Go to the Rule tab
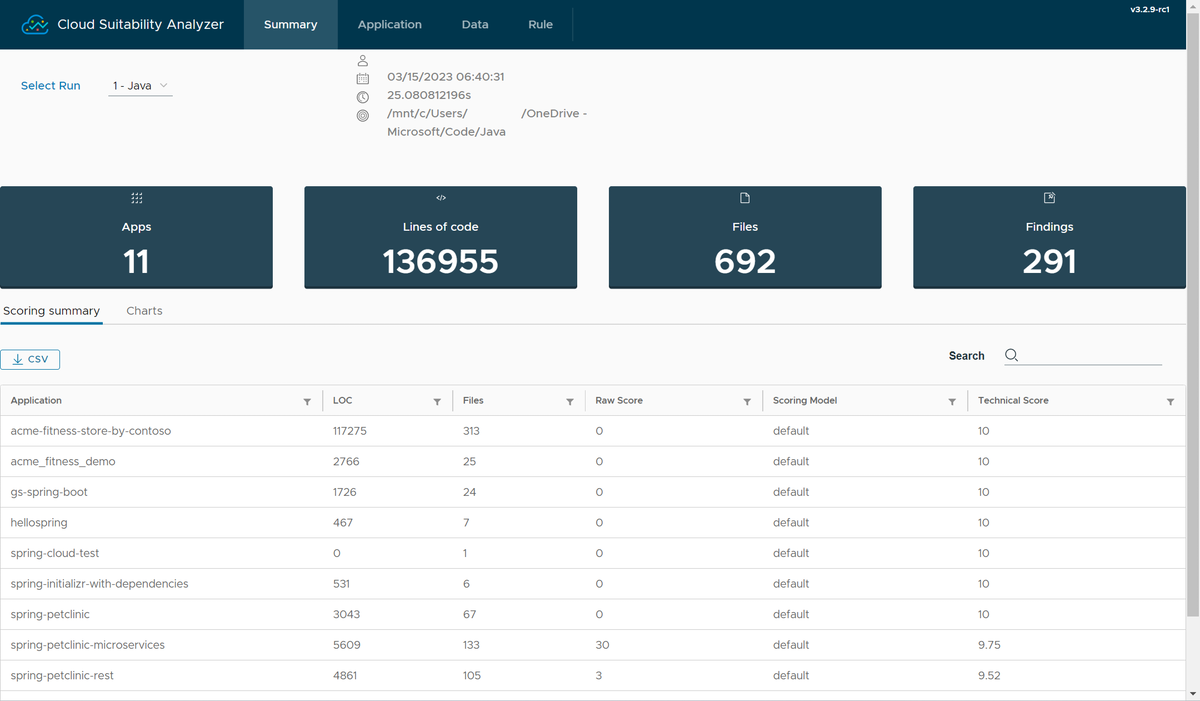The image size is (1200, 701). point(540,24)
